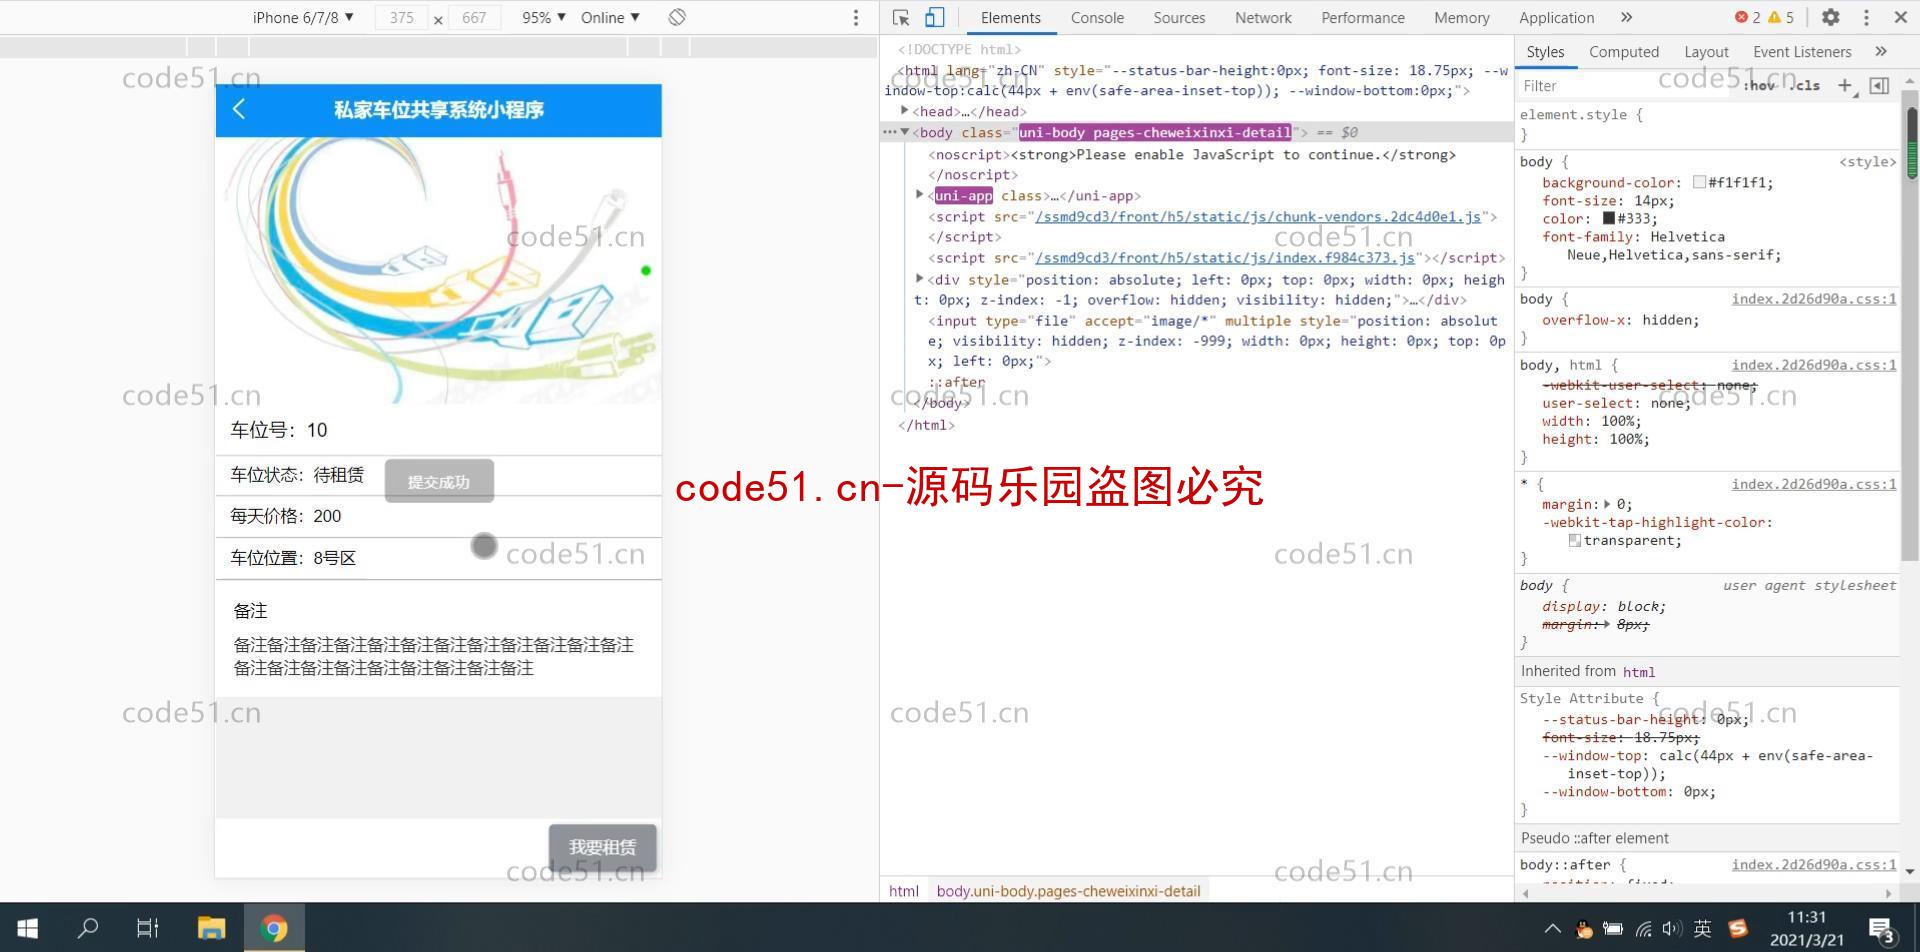Click the #f1f1f1 background color swatch

(1699, 182)
